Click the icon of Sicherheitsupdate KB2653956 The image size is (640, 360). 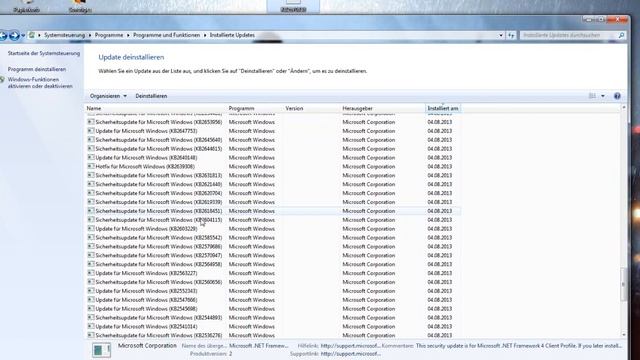click(x=91, y=122)
